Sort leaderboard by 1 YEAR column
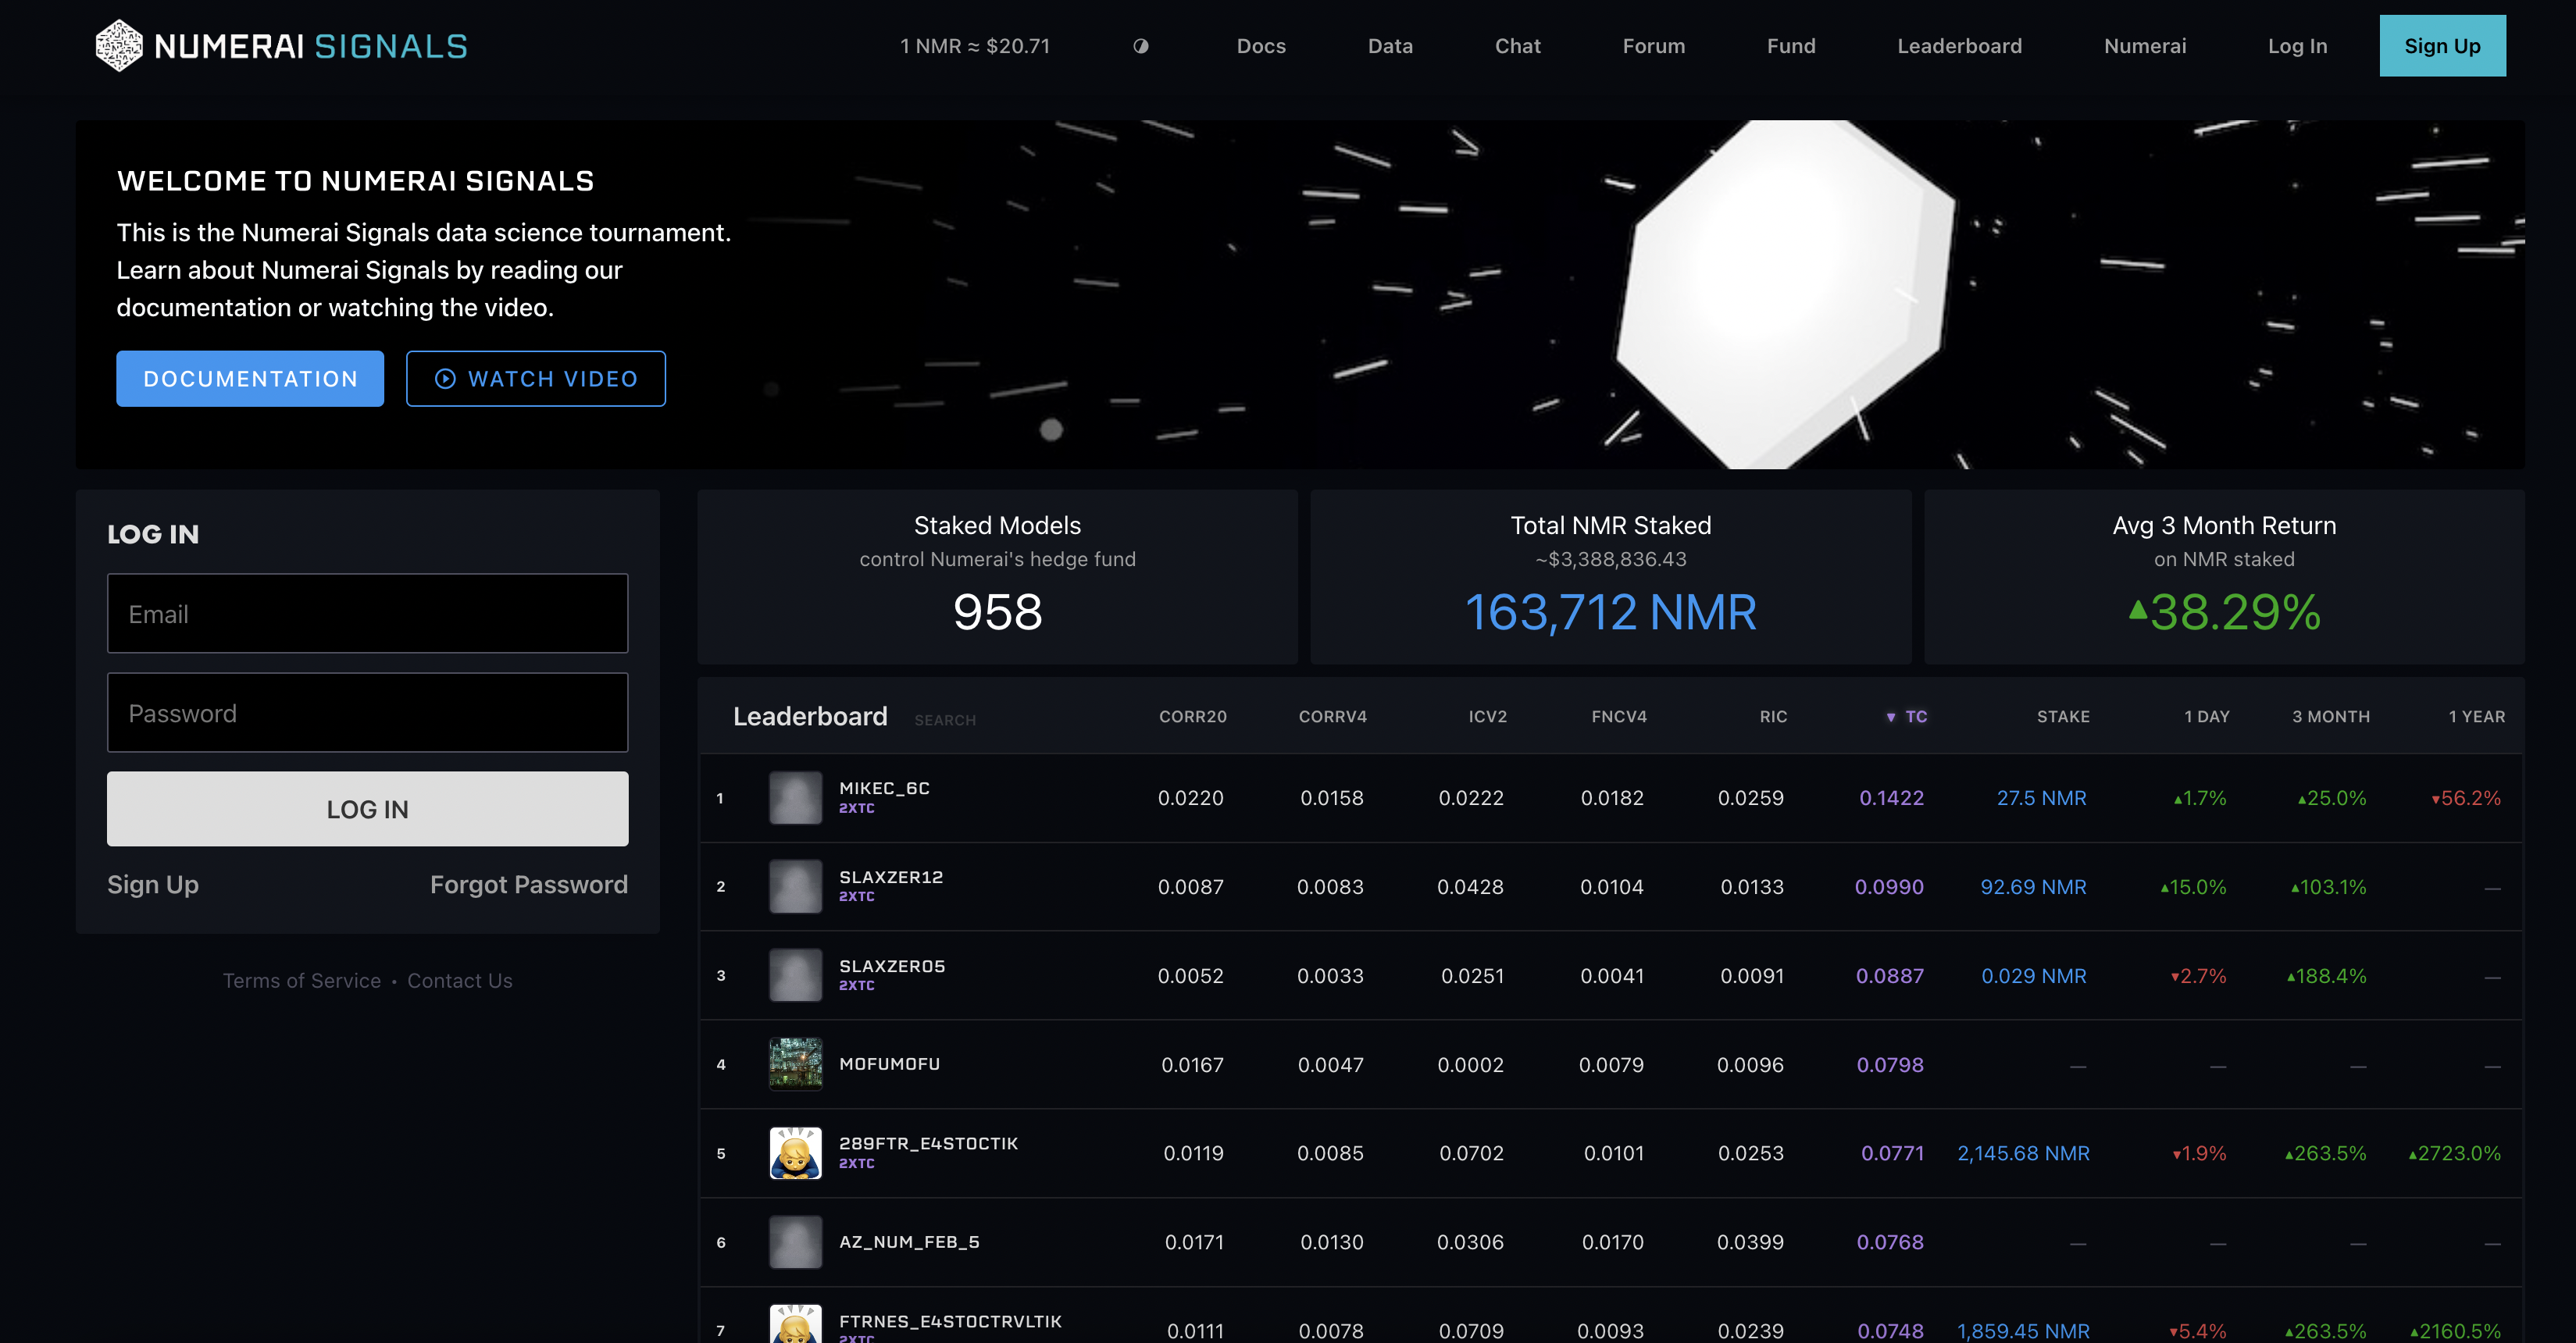Image resolution: width=2576 pixels, height=1343 pixels. (x=2476, y=717)
